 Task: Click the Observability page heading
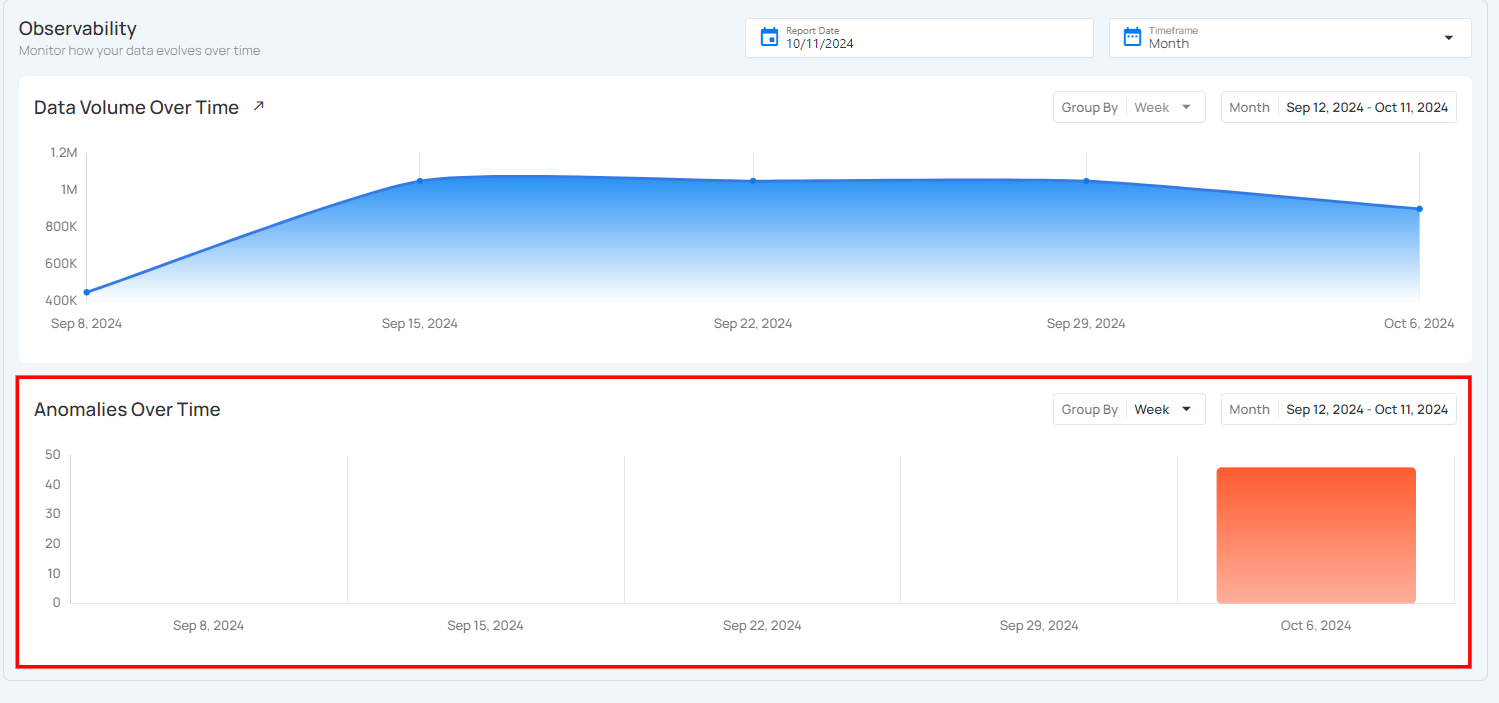tap(78, 28)
